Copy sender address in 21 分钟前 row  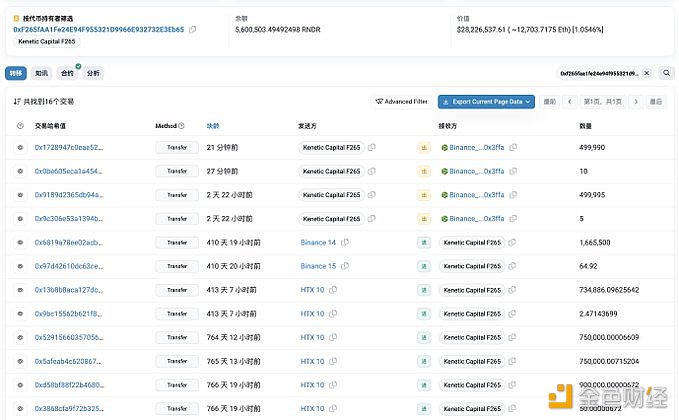tap(372, 148)
